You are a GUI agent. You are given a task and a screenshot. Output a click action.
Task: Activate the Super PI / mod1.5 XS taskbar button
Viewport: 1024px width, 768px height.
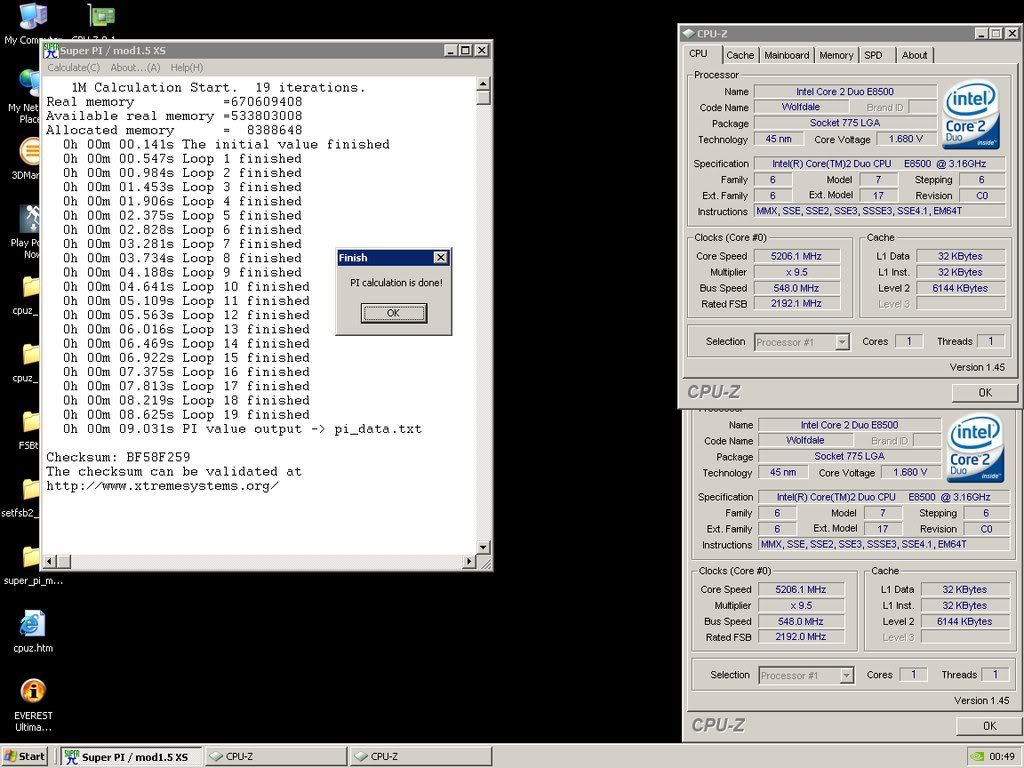[x=131, y=756]
